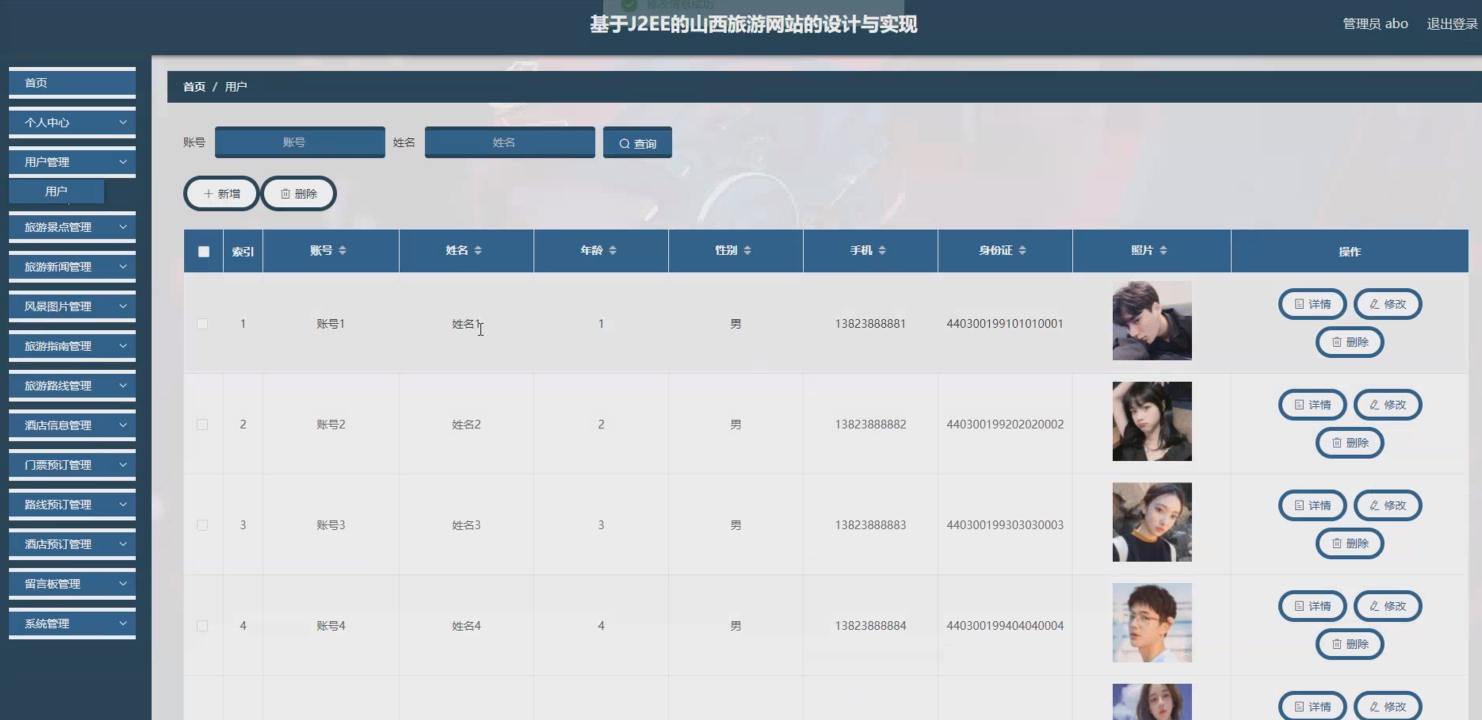The width and height of the screenshot is (1482, 720).
Task: Click 删除 for 账号4 row
Action: tap(1350, 644)
